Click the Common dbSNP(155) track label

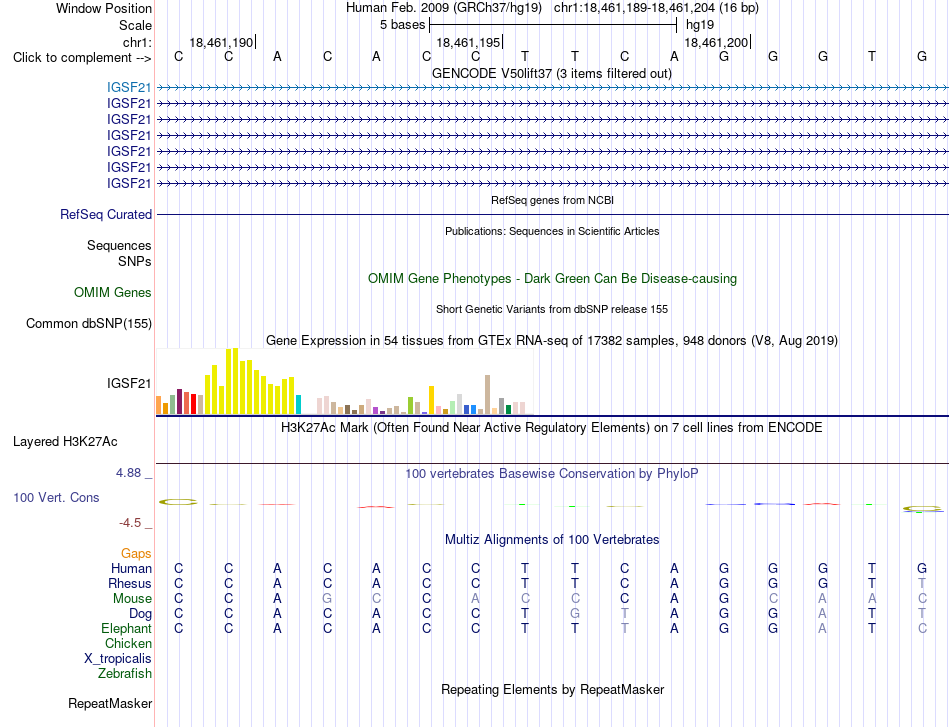coord(89,324)
